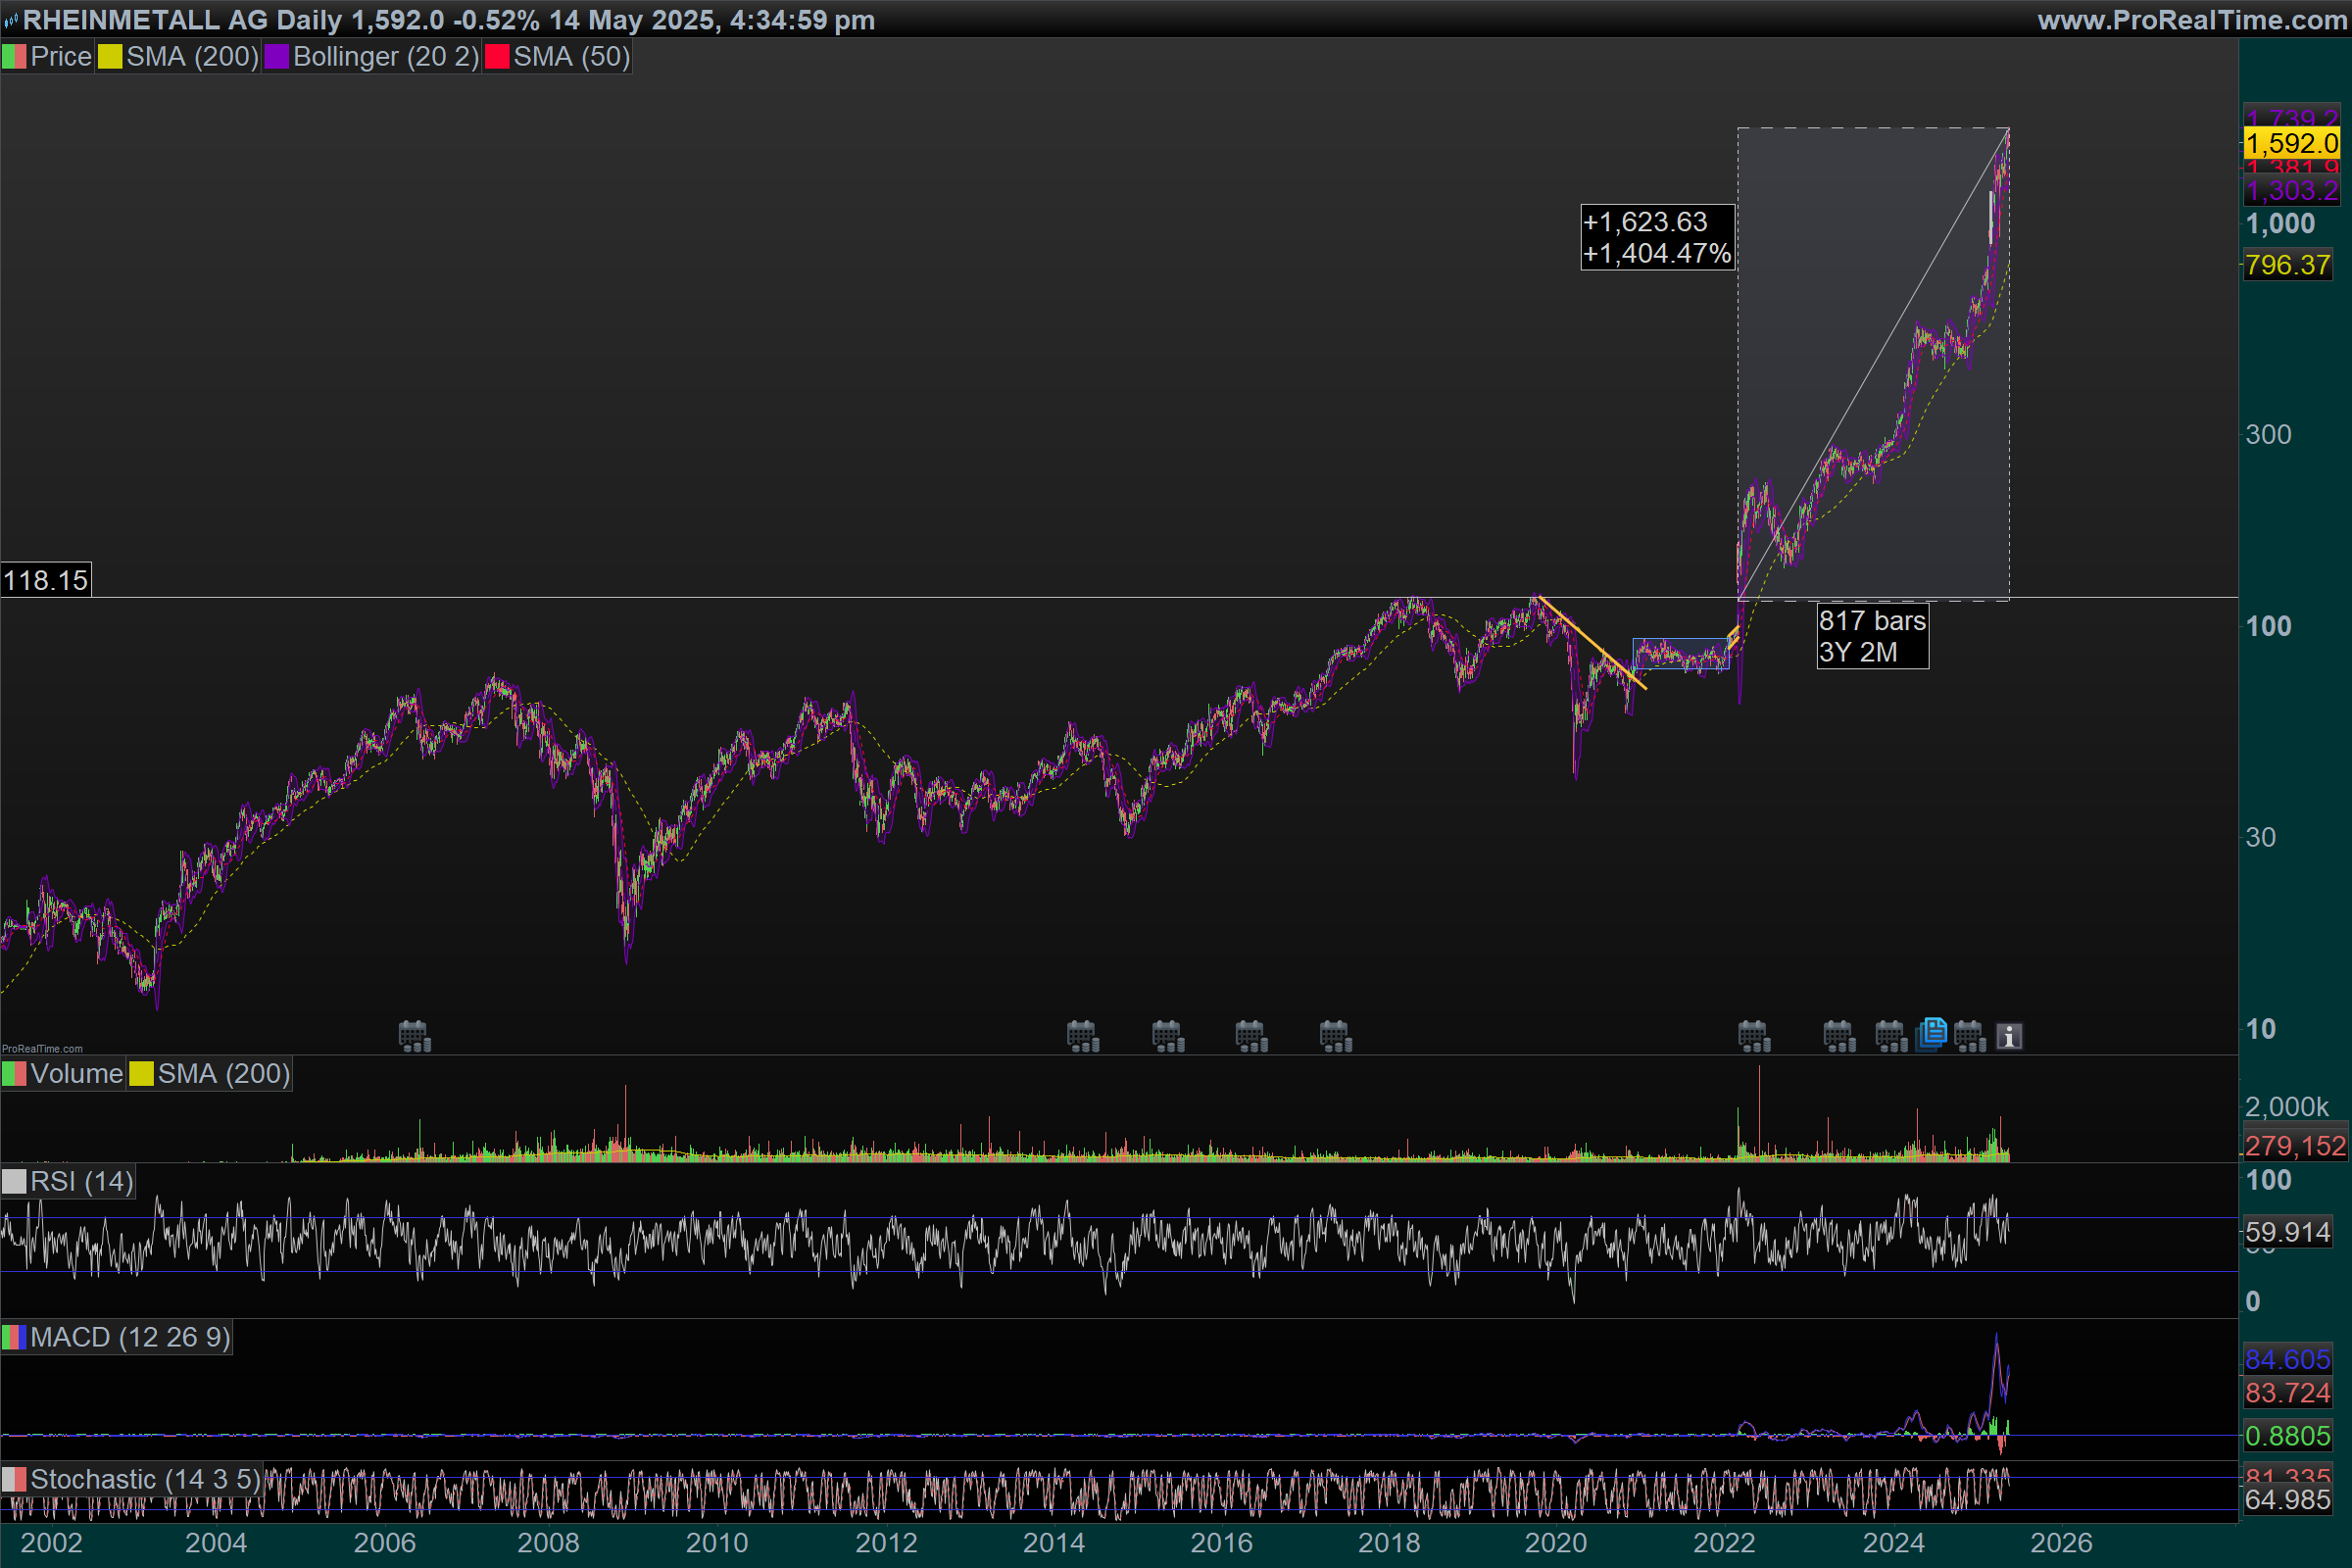Click yellow swatch beside price SMA (200)

pyautogui.click(x=110, y=57)
